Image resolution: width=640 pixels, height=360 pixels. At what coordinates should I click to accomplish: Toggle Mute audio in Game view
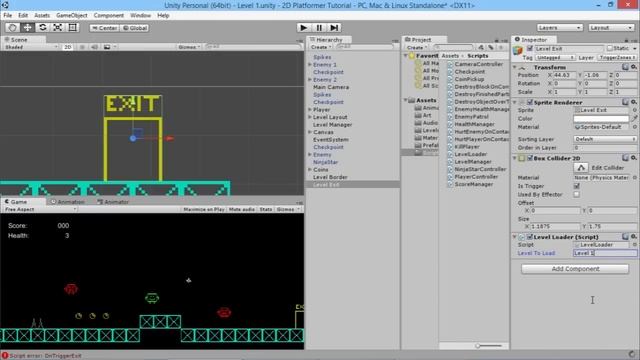tap(242, 209)
